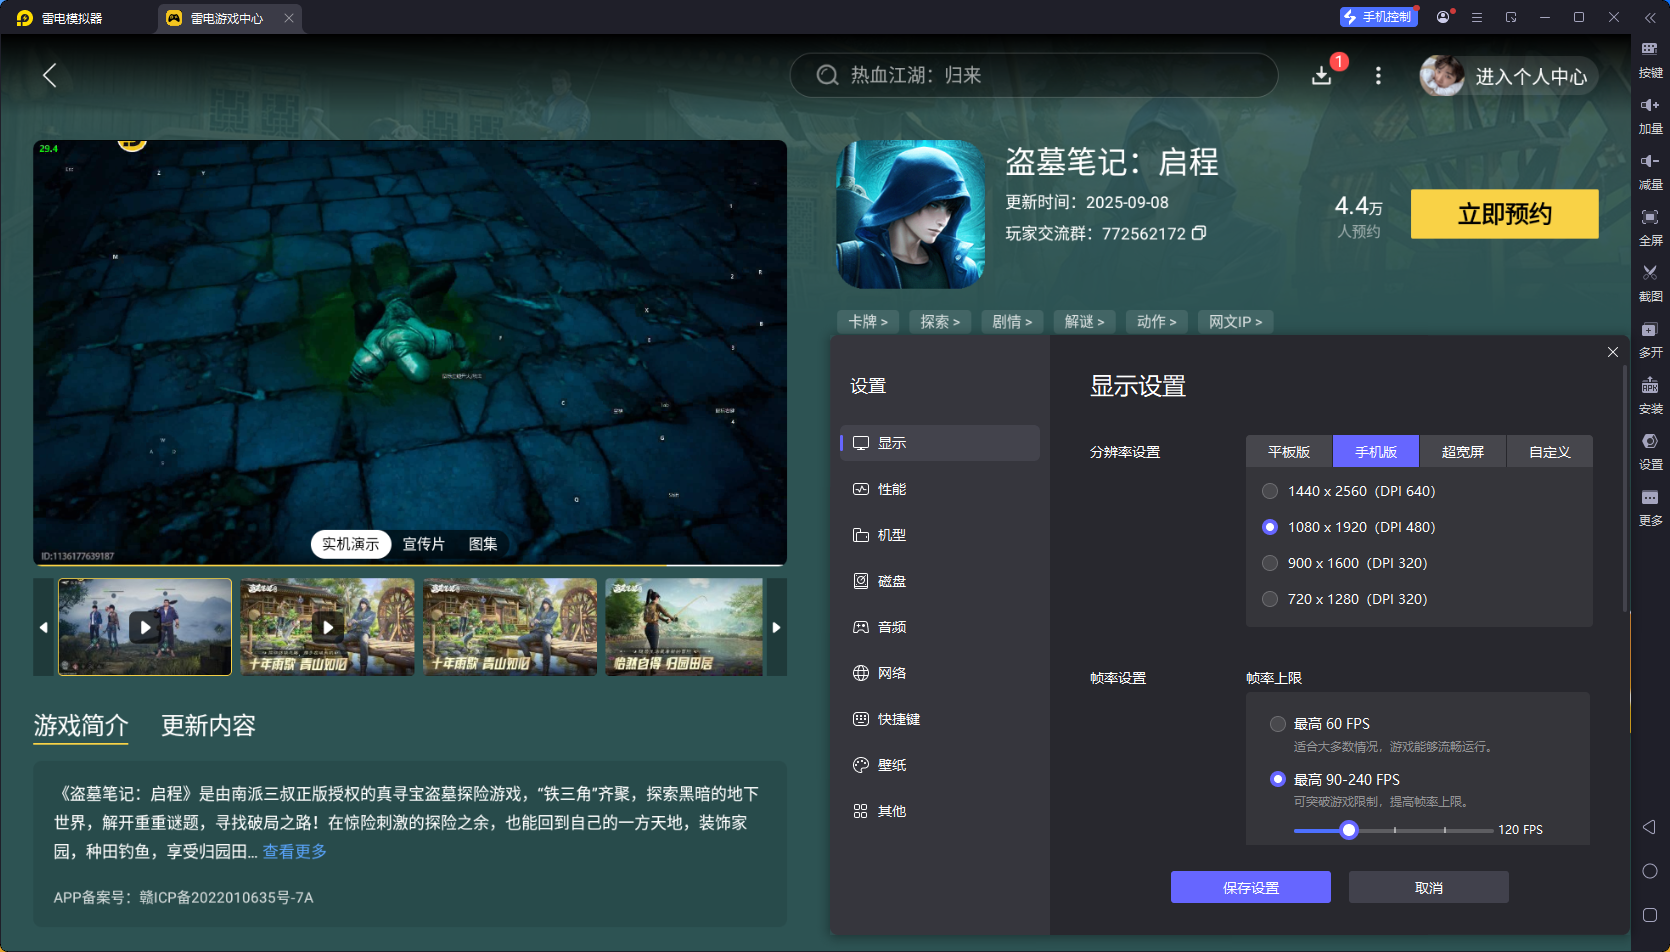
Task: Open 设置 gear icon in right sidebar
Action: point(1650,451)
